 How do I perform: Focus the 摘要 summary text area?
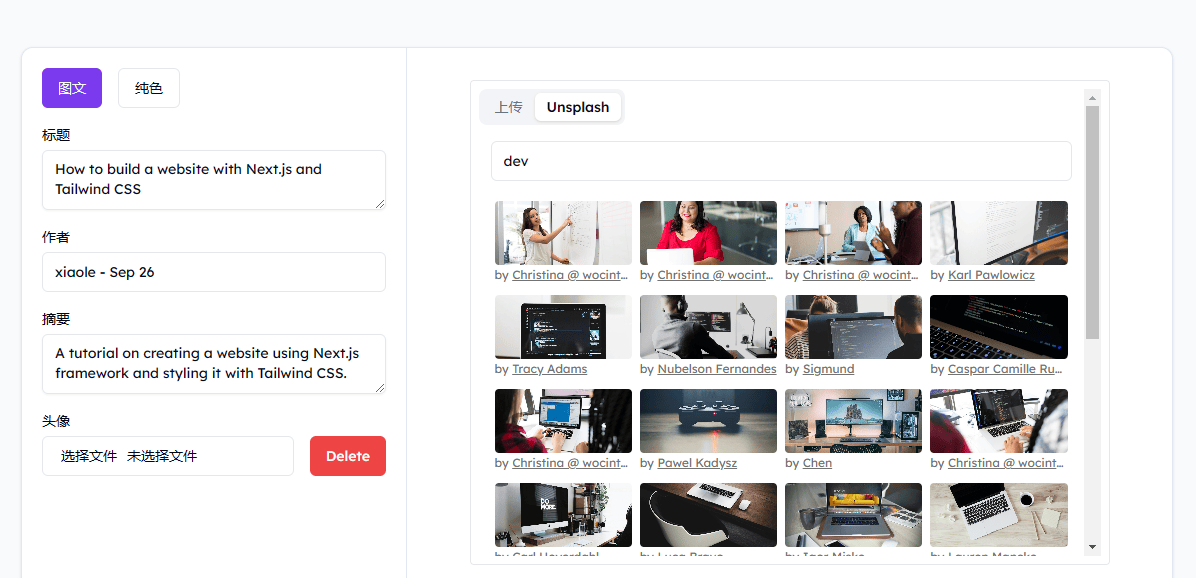[x=213, y=364]
